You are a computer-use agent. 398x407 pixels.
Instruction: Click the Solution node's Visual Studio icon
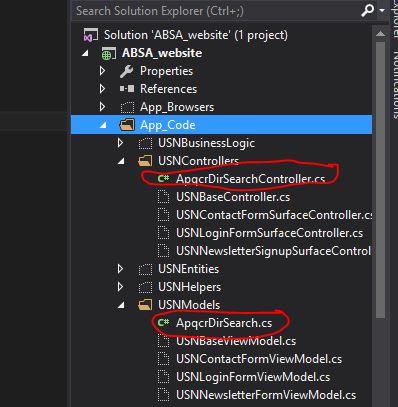click(x=91, y=35)
